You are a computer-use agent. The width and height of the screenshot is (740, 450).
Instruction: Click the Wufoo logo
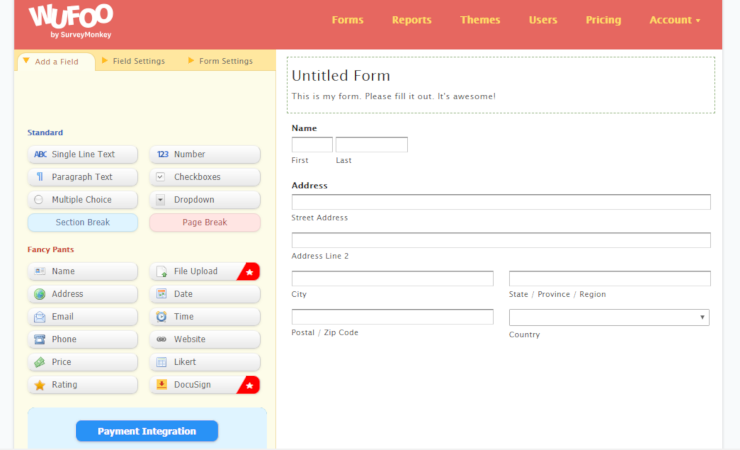coord(71,21)
